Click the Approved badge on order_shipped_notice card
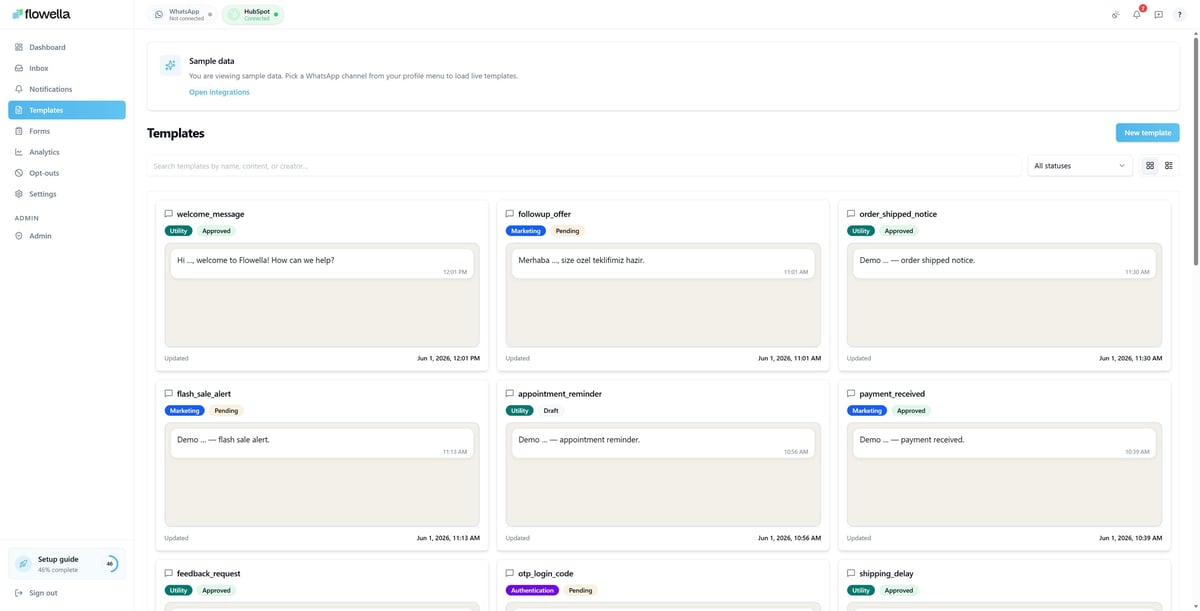 click(899, 231)
